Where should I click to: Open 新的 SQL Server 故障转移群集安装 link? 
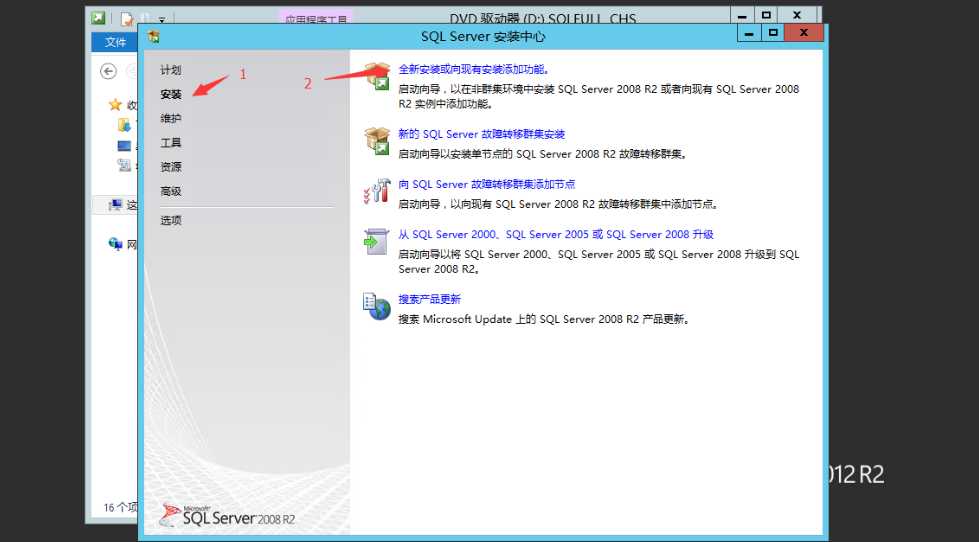[x=481, y=134]
